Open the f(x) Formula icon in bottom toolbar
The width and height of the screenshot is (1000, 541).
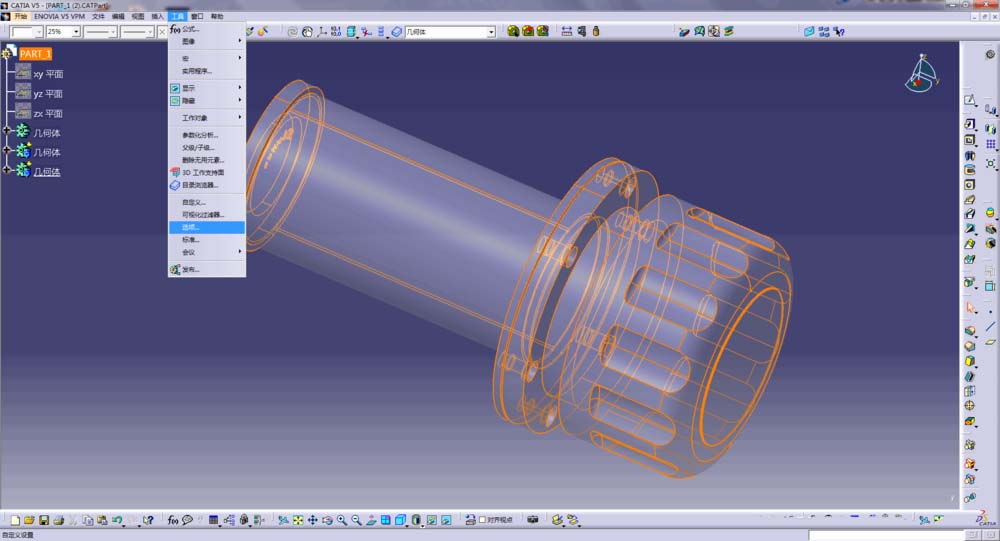[173, 521]
